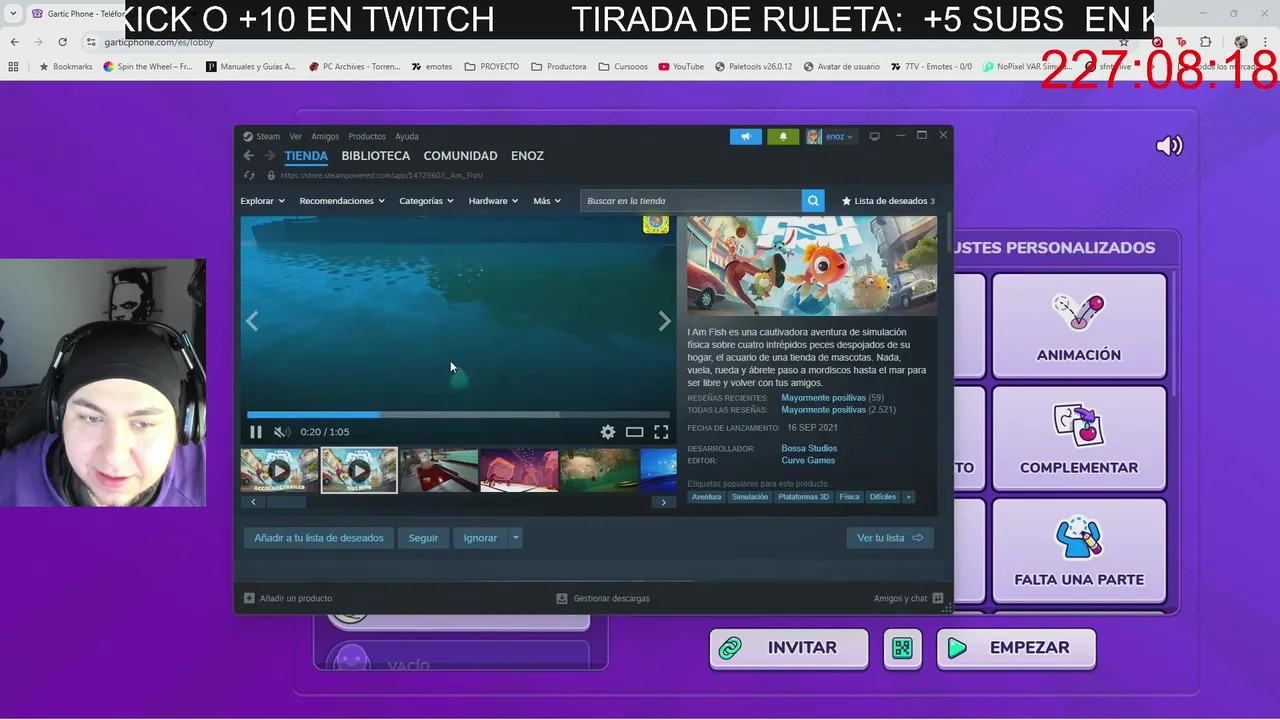This screenshot has height=720, width=1280.
Task: Open the Amigos menu
Action: point(325,136)
